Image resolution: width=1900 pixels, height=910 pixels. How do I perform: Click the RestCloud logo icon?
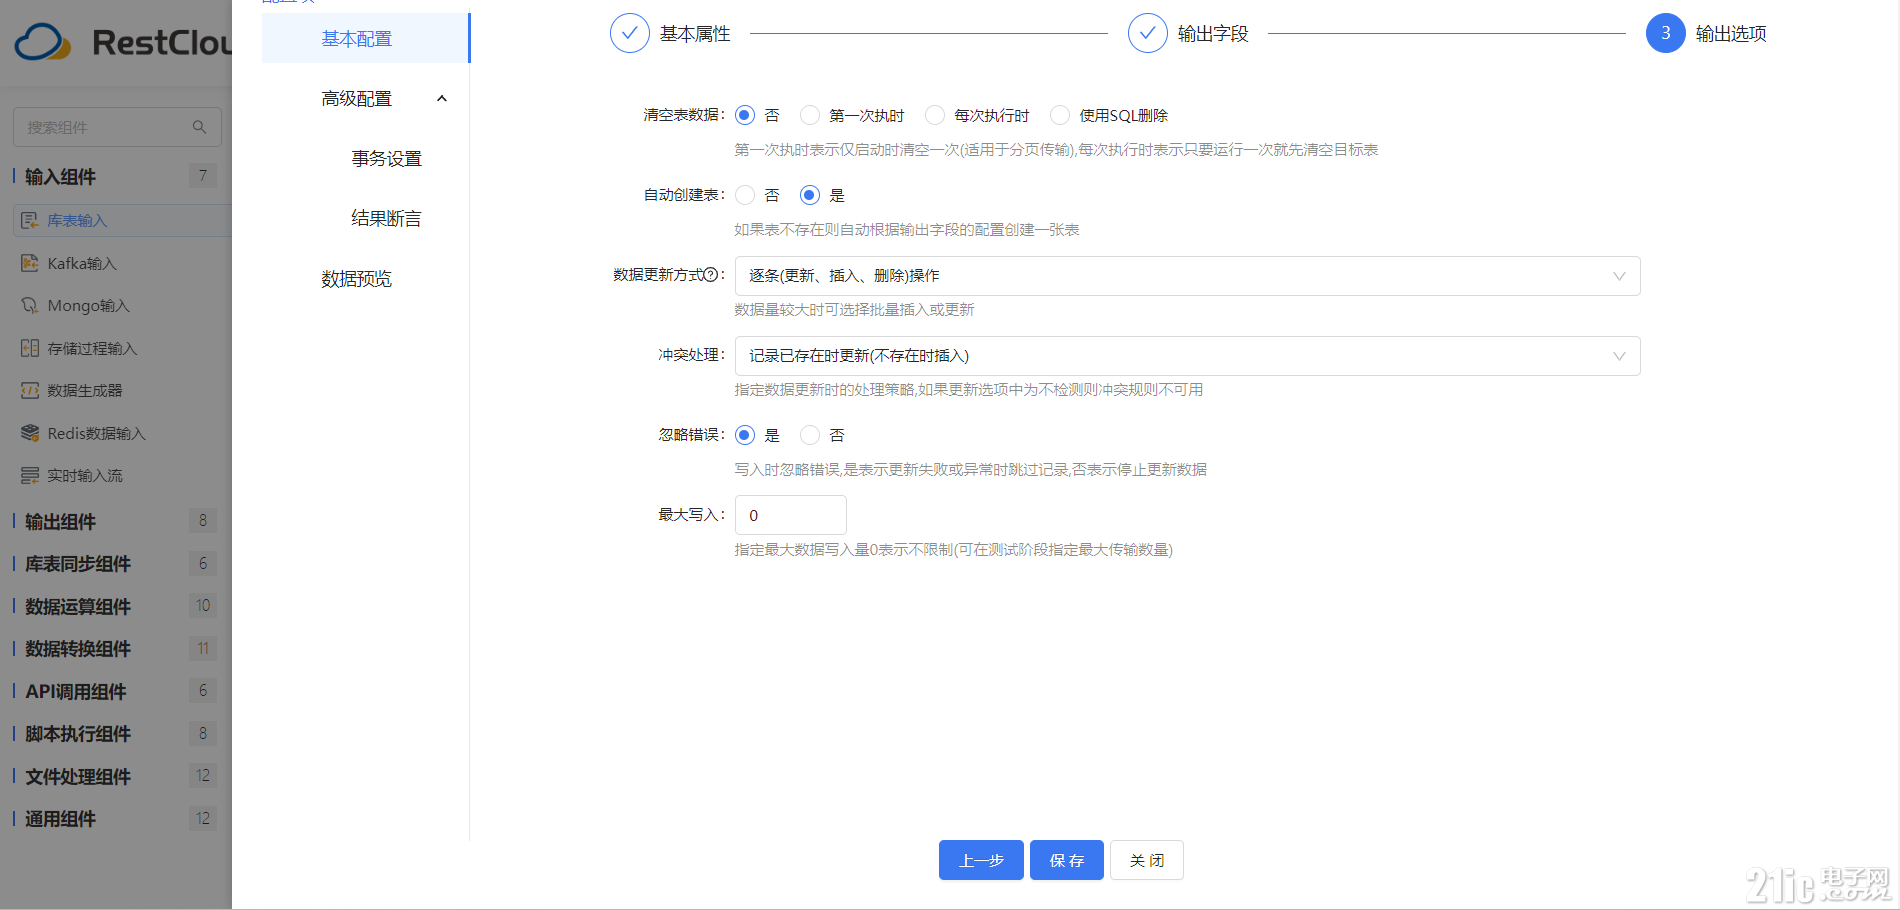tap(42, 42)
